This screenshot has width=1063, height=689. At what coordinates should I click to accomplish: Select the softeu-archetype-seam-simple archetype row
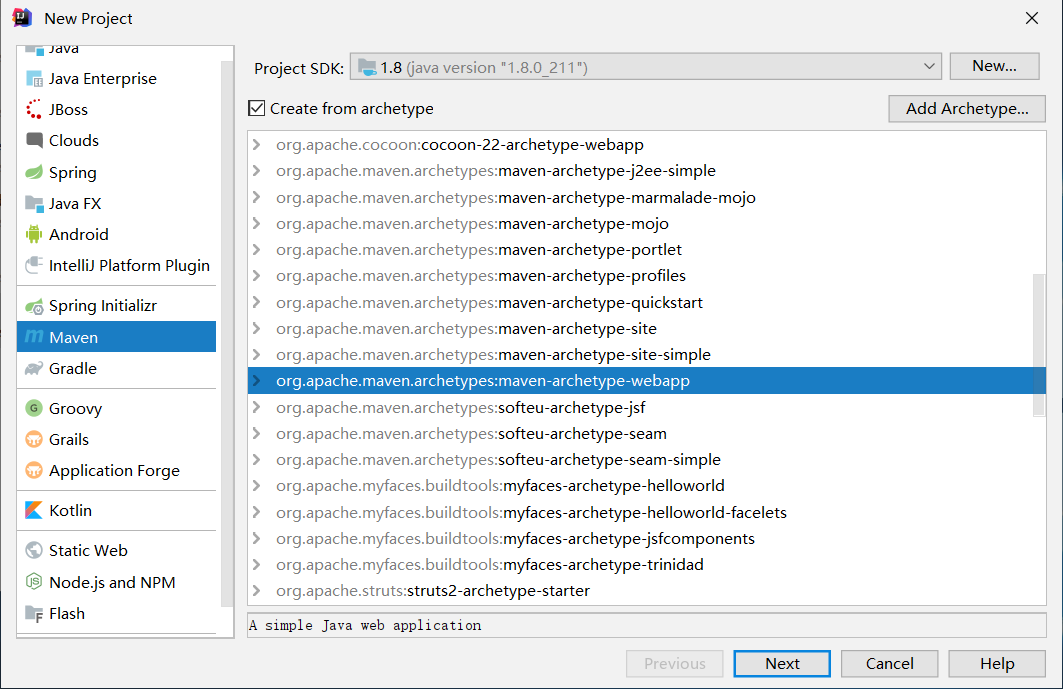[x=646, y=460]
